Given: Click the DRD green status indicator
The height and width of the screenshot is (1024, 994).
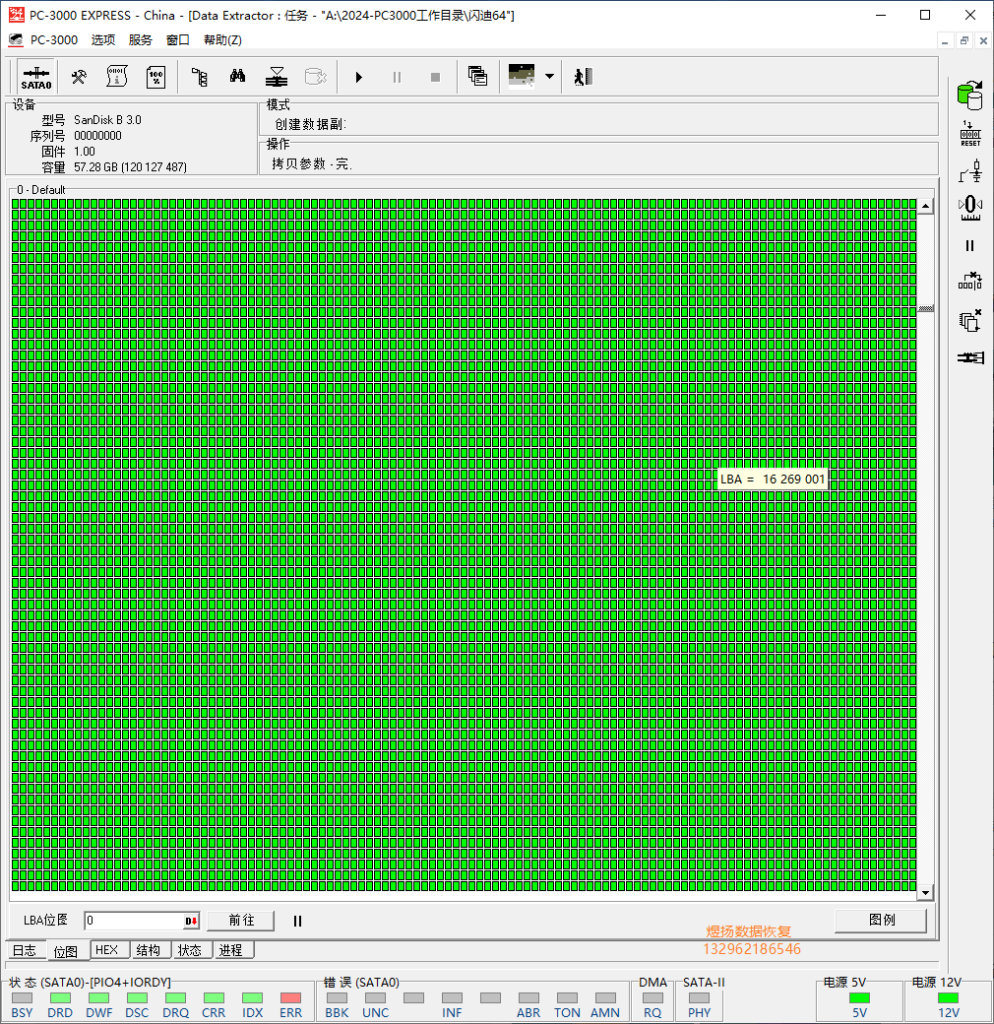Looking at the screenshot, I should tap(60, 998).
